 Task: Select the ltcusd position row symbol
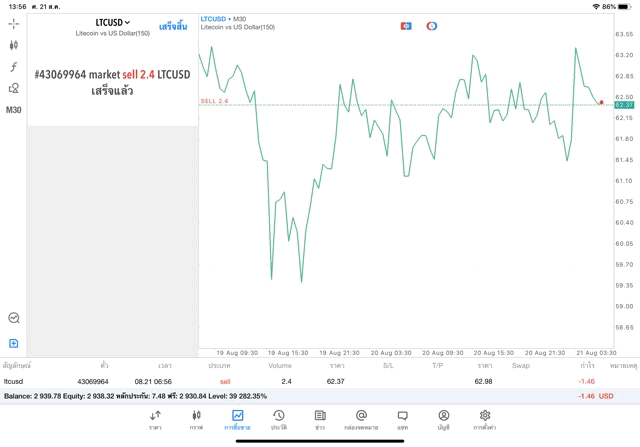click(x=13, y=381)
